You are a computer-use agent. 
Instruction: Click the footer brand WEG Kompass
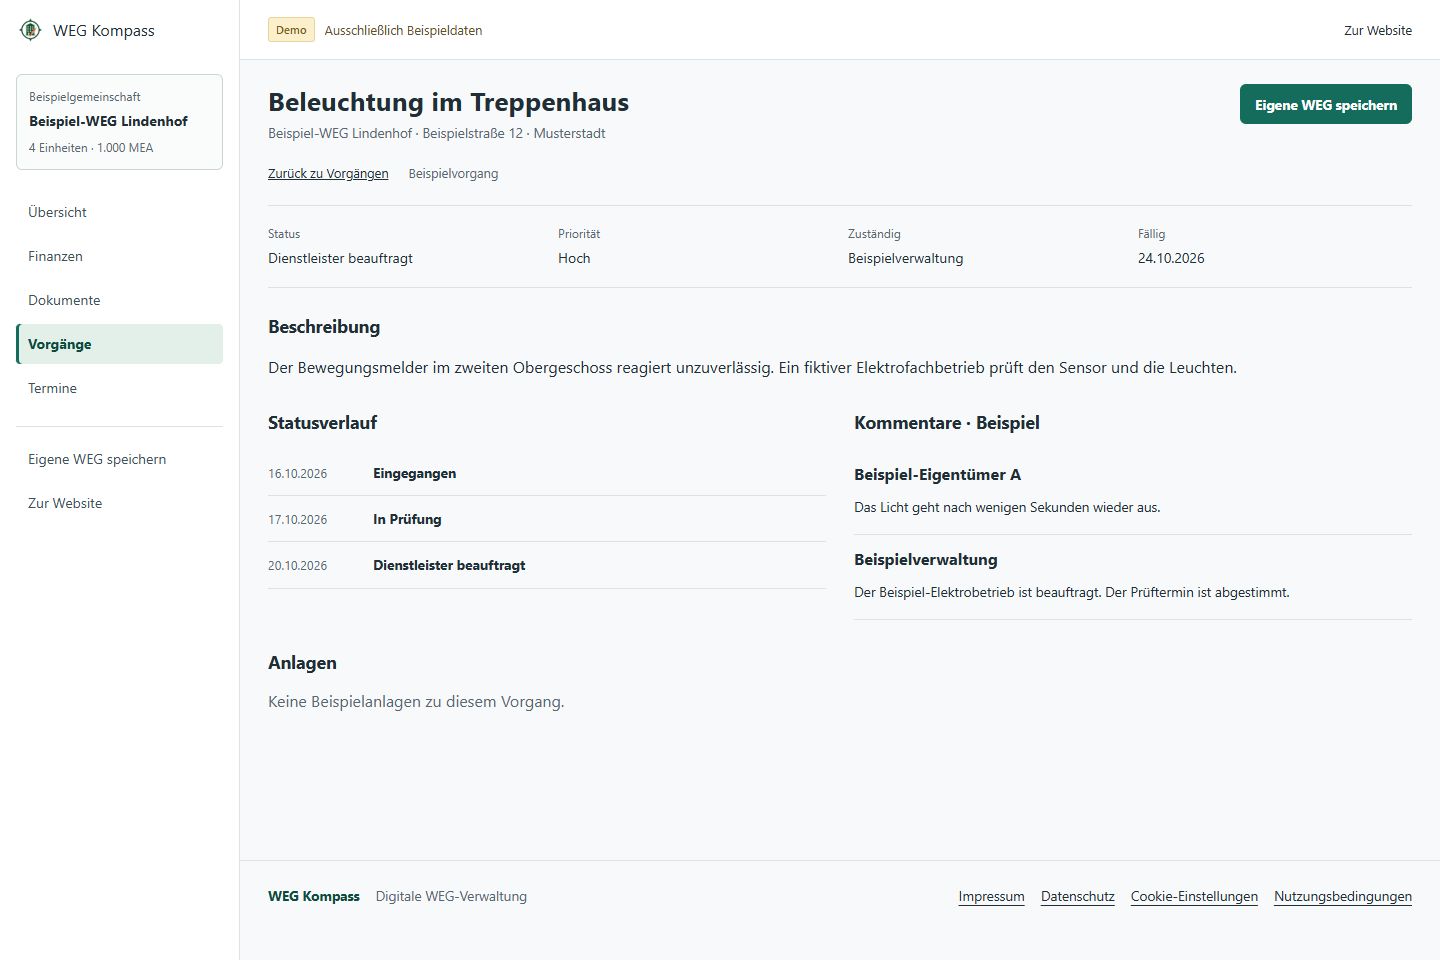(x=313, y=896)
